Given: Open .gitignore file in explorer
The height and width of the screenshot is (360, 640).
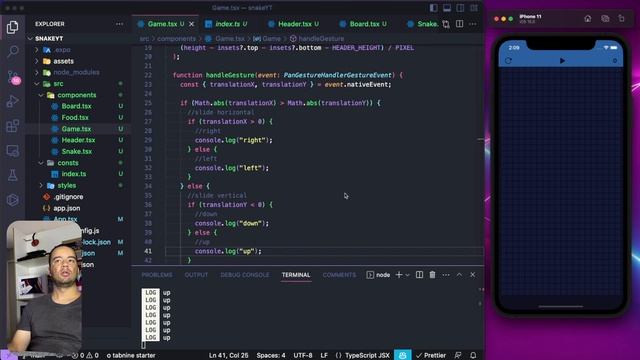Looking at the screenshot, I should click(68, 197).
